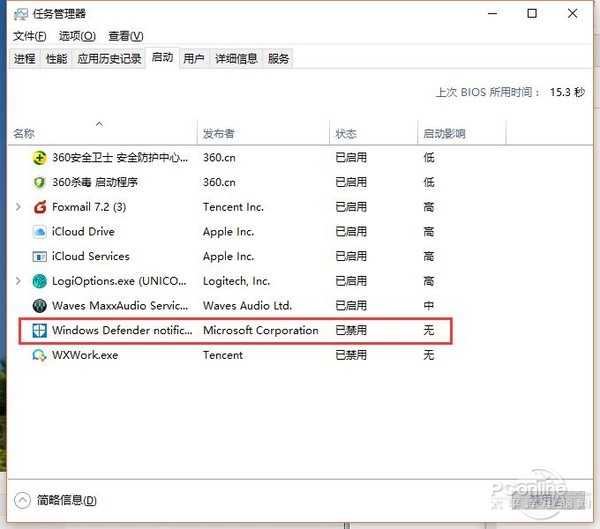Open the 文件(F) menu

pos(29,36)
